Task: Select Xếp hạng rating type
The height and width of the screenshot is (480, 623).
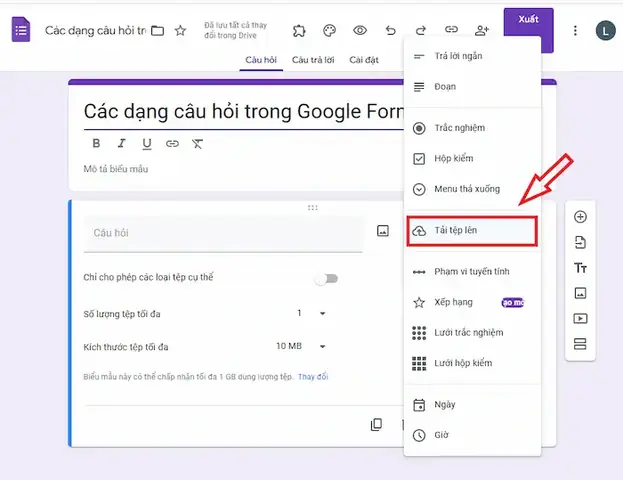Action: (472, 302)
